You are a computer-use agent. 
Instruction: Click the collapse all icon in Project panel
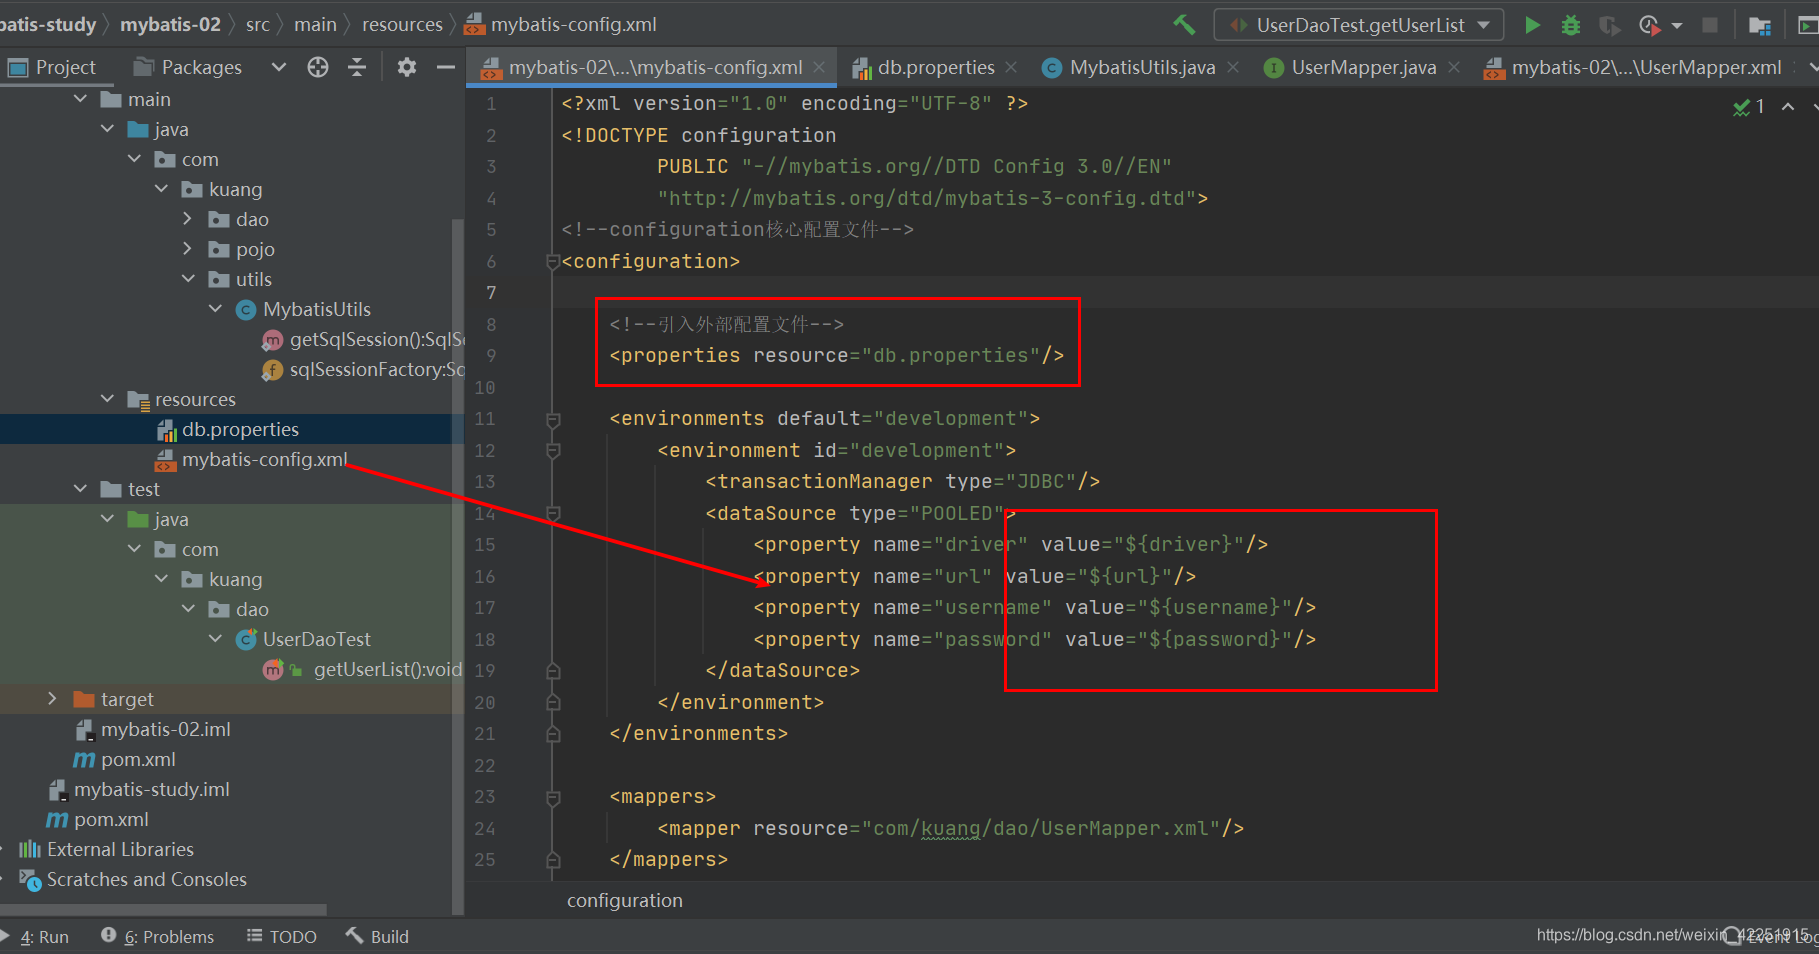pyautogui.click(x=357, y=67)
